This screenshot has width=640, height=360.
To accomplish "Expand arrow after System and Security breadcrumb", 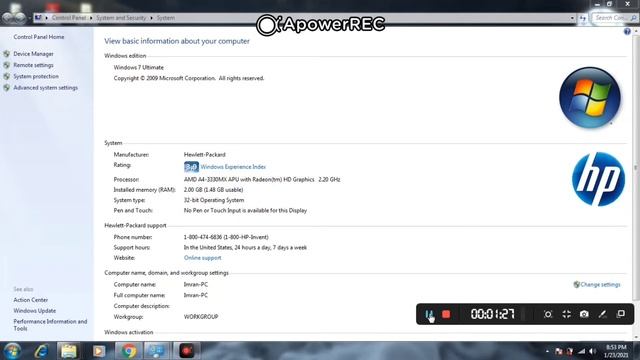I will tap(151, 18).
